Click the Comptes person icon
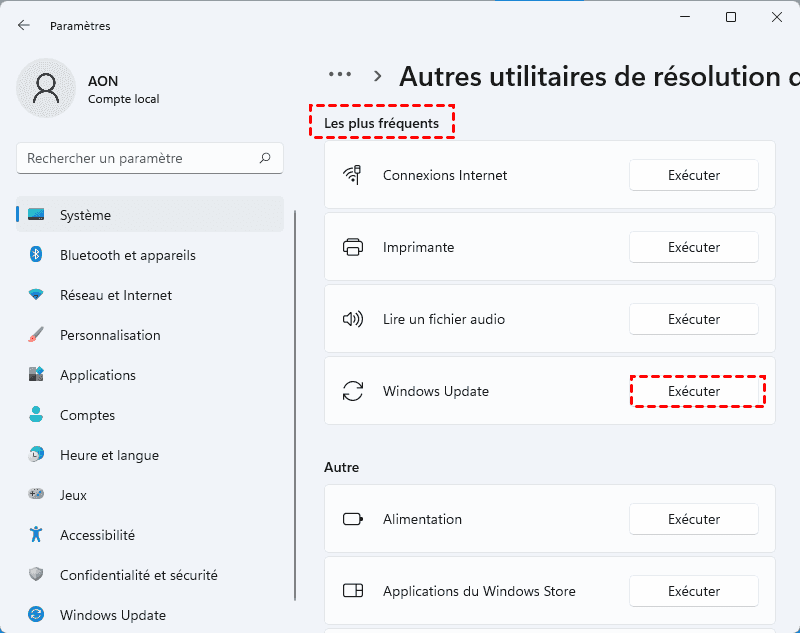 36,415
